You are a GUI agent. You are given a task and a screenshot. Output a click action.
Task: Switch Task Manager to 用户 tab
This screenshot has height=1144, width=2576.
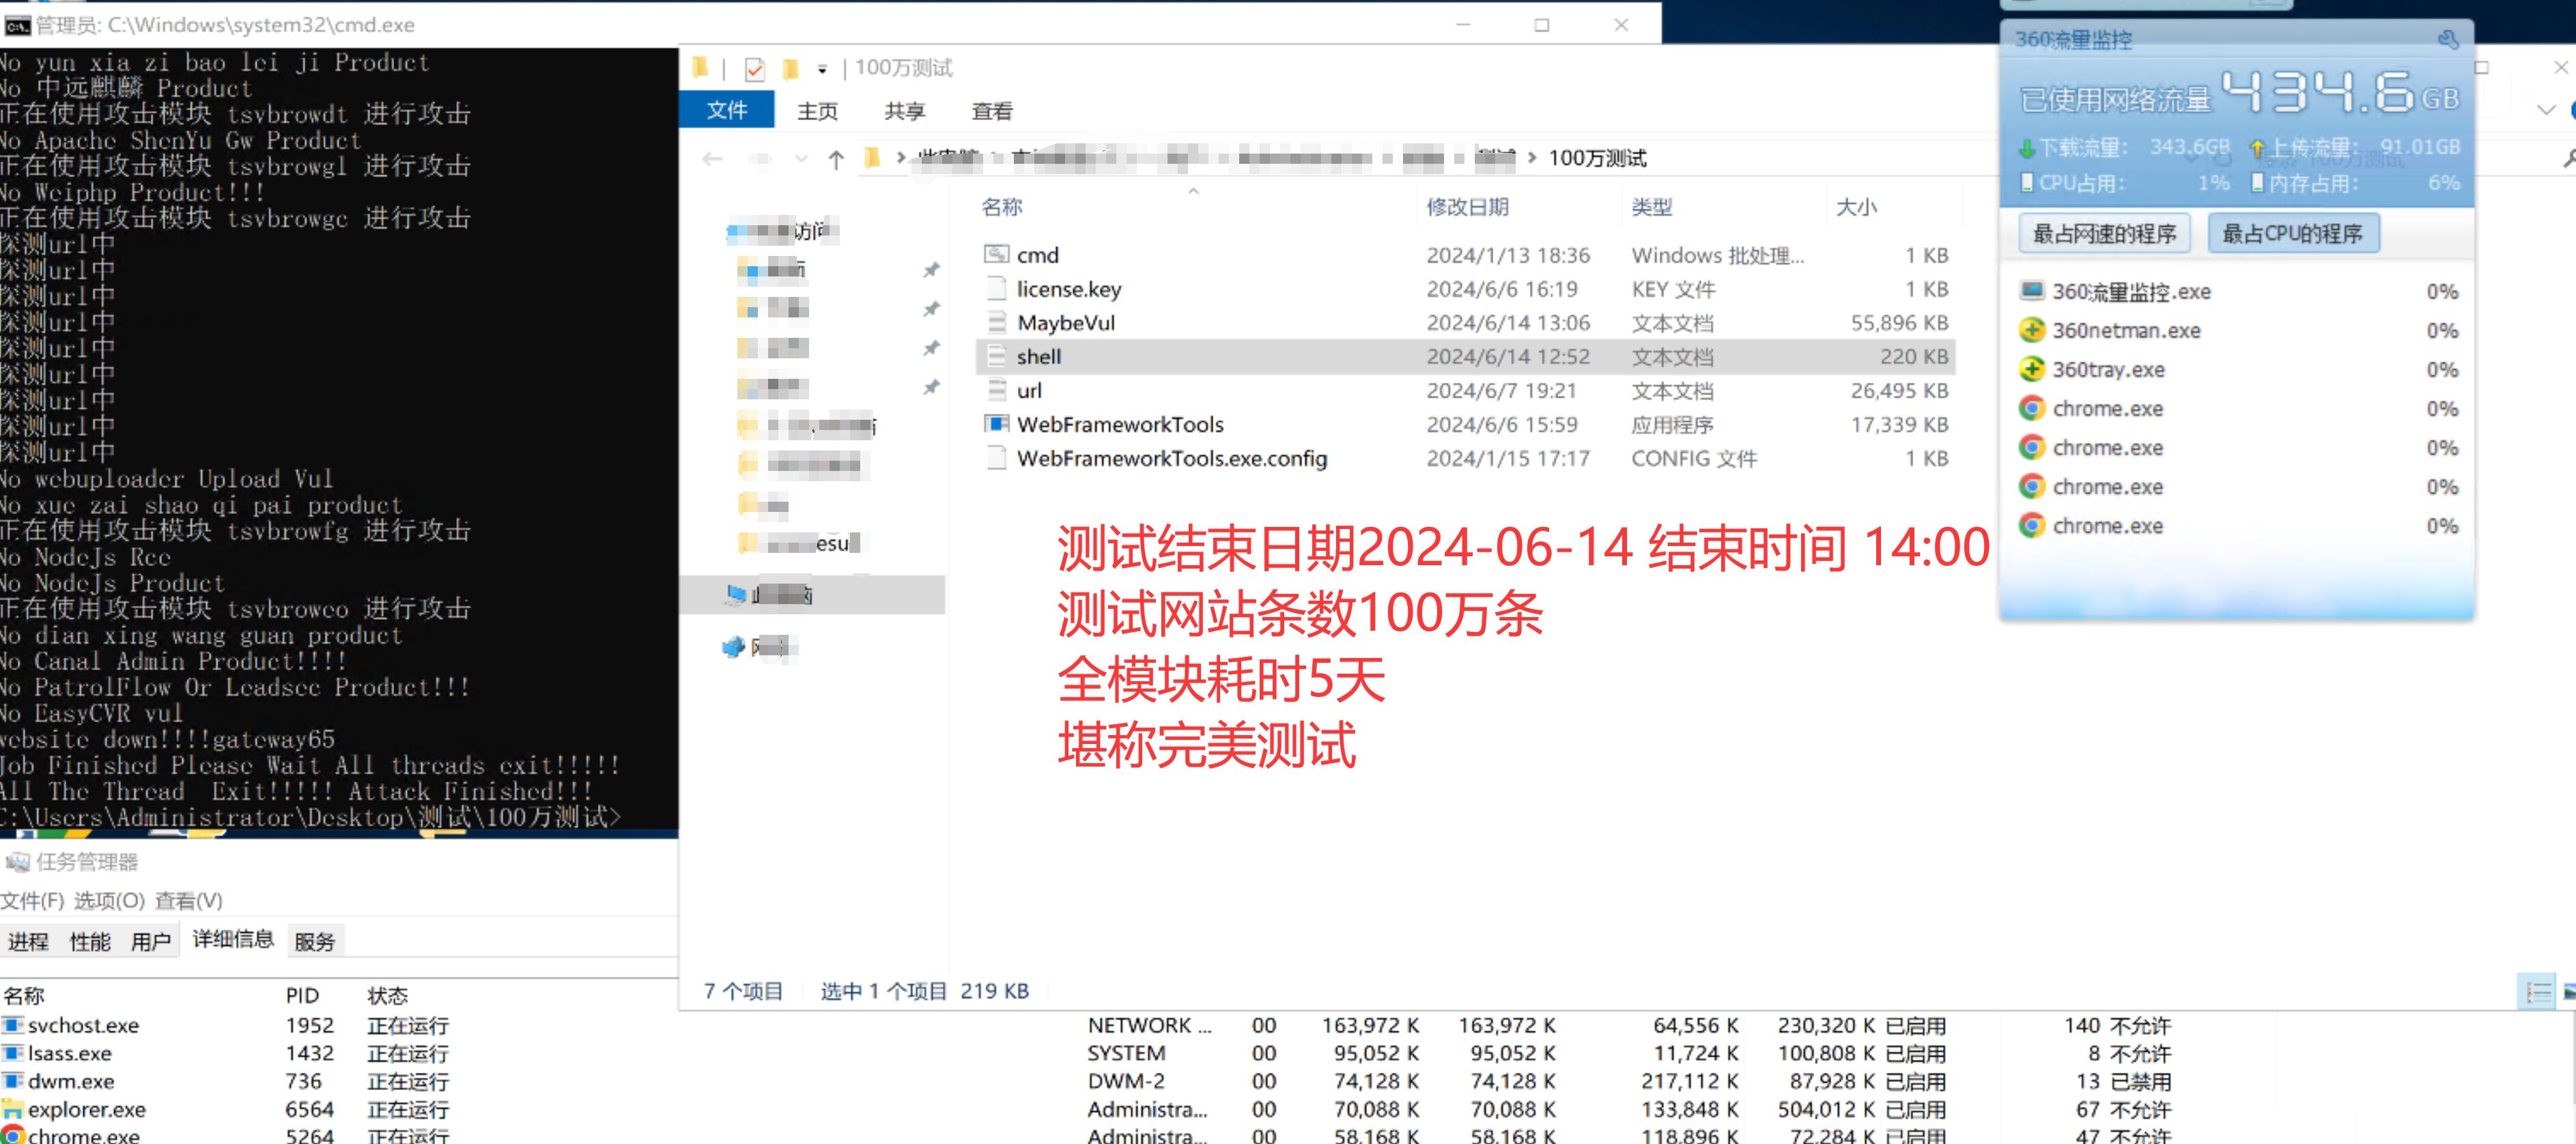click(x=151, y=941)
